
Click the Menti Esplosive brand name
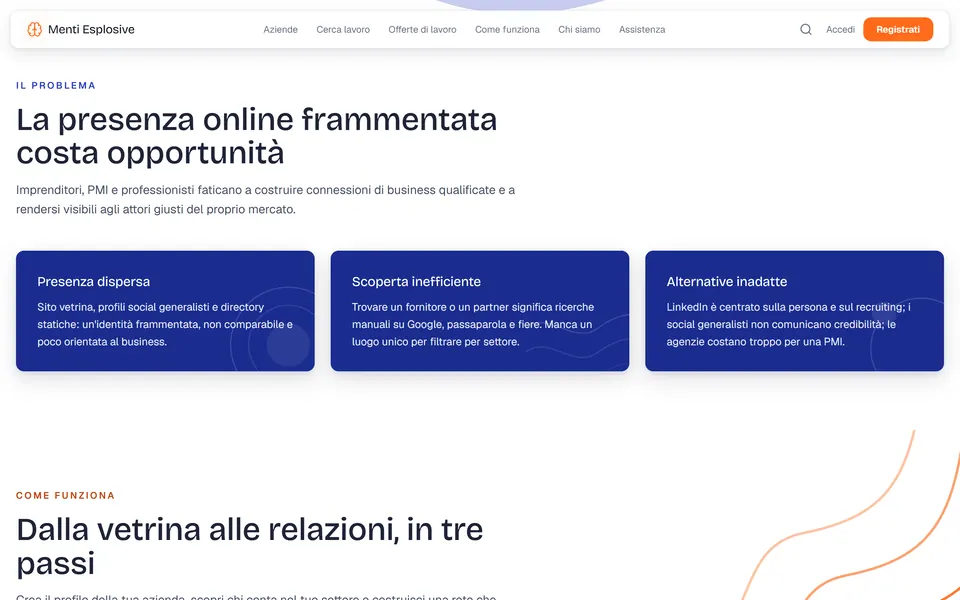point(91,29)
